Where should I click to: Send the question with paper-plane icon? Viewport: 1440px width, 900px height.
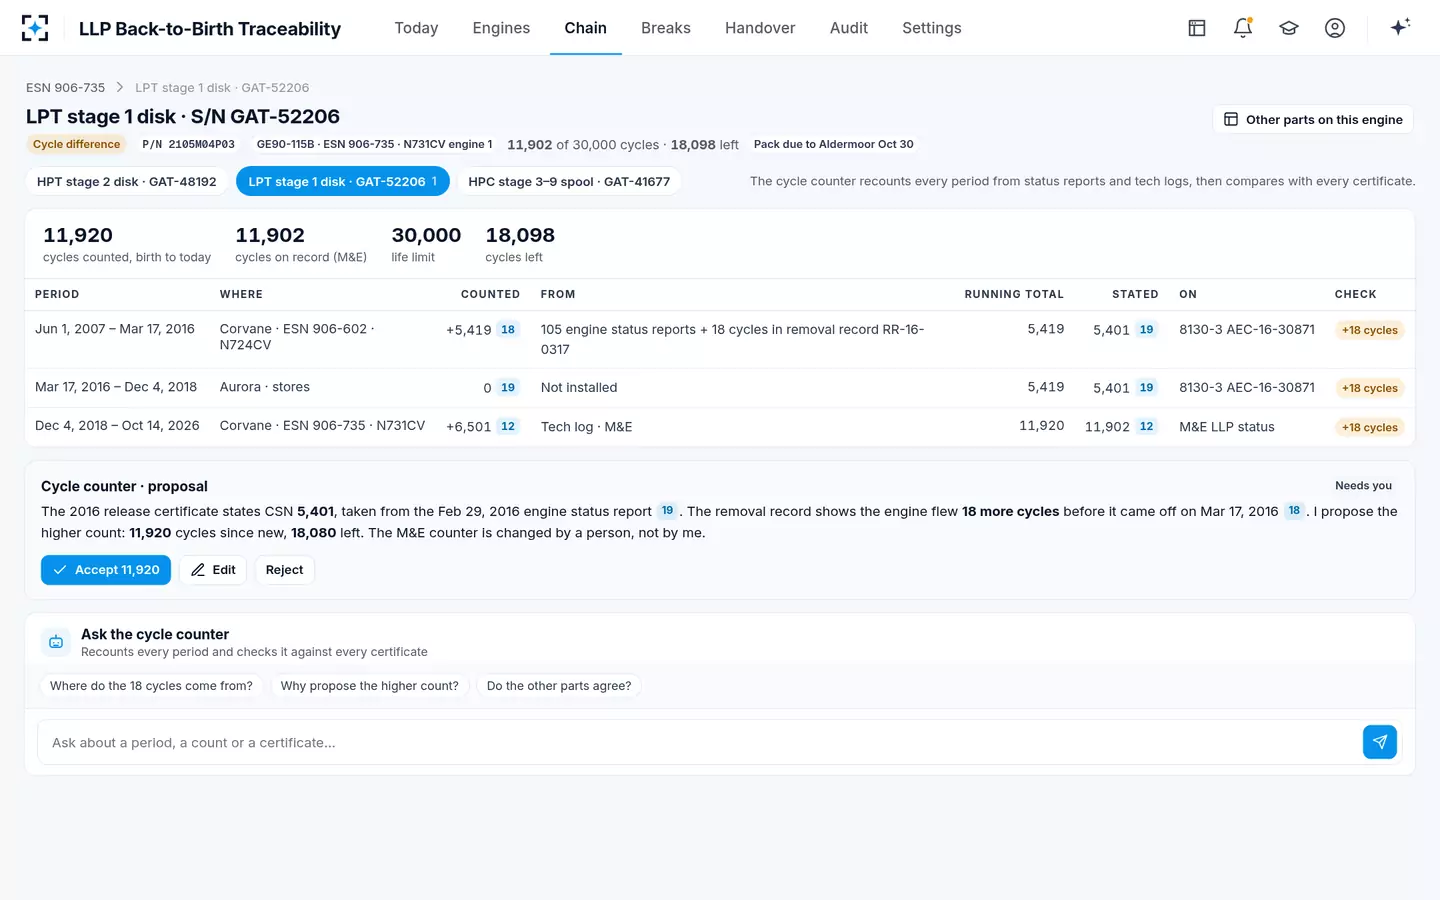point(1380,742)
